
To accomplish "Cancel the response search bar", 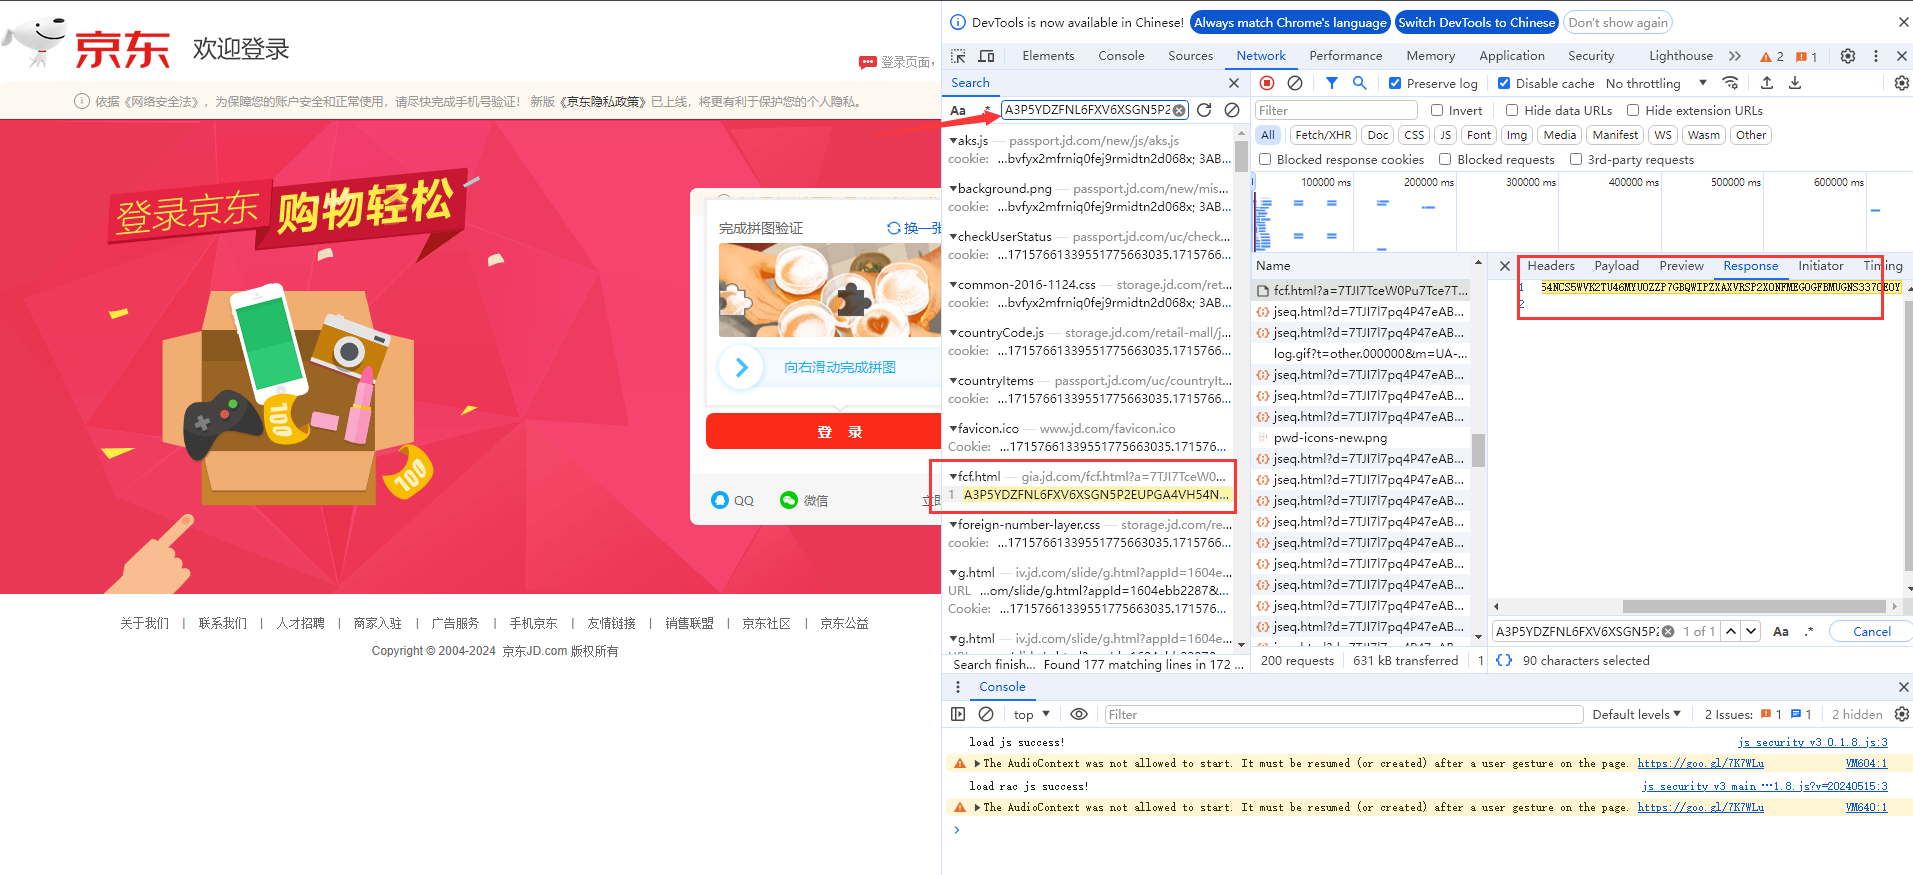I will (1871, 631).
